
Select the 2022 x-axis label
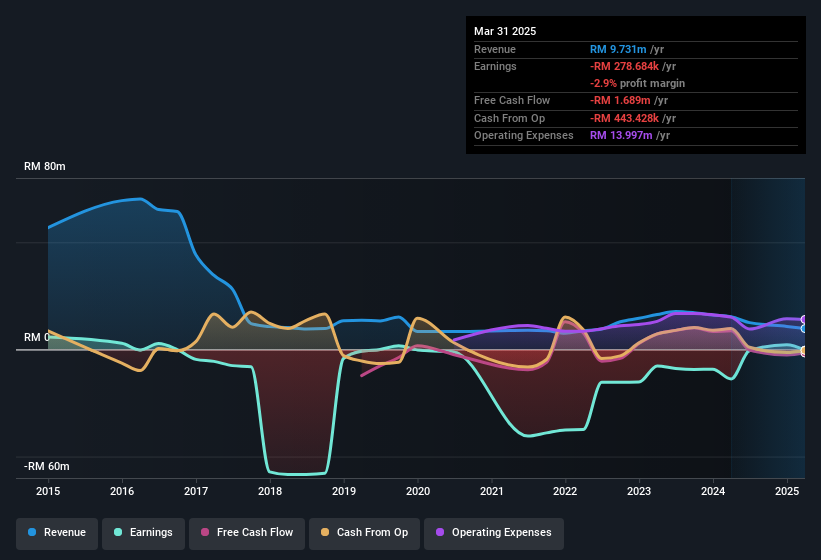[565, 491]
